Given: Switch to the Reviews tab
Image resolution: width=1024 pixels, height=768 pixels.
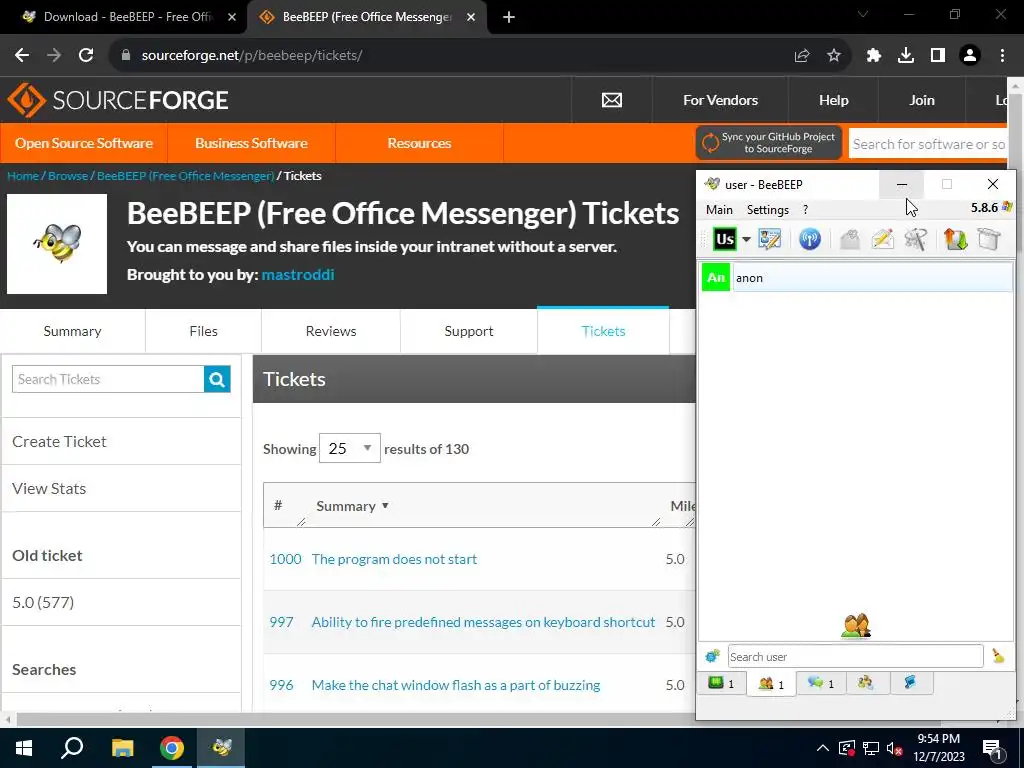Looking at the screenshot, I should [x=331, y=331].
